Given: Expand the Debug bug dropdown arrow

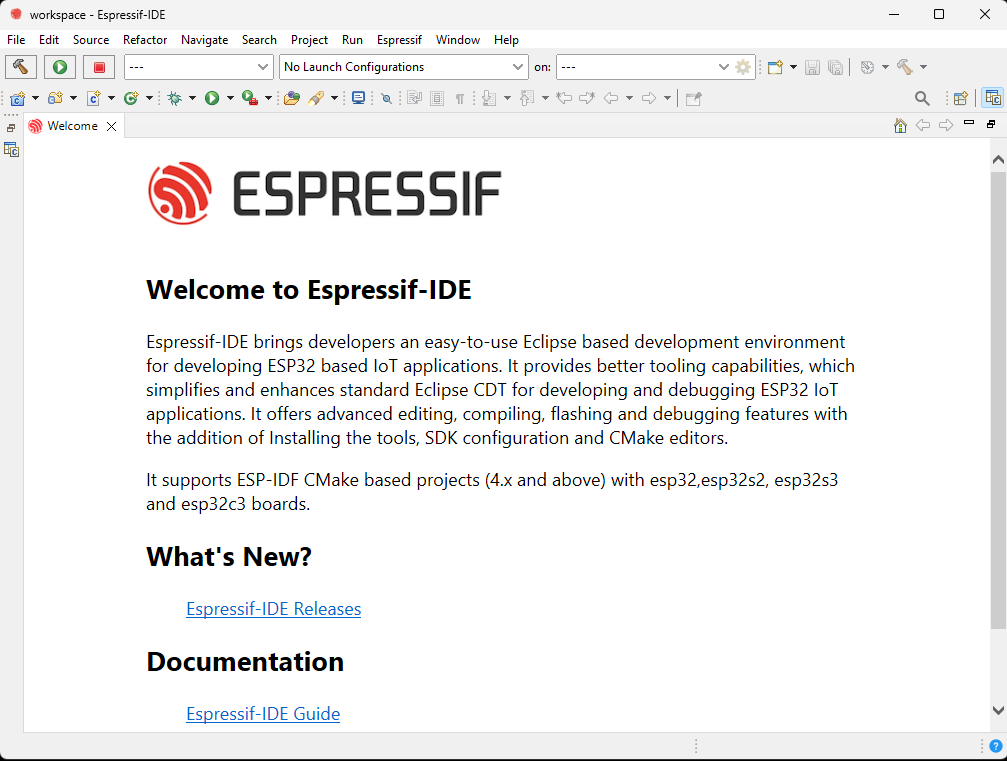Looking at the screenshot, I should point(192,98).
